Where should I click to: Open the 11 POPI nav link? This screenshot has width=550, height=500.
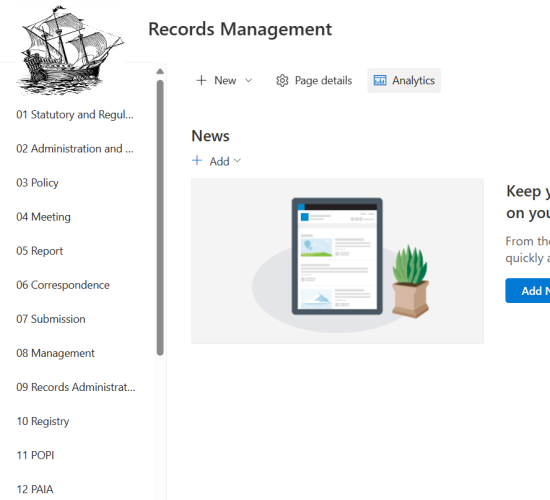(35, 455)
